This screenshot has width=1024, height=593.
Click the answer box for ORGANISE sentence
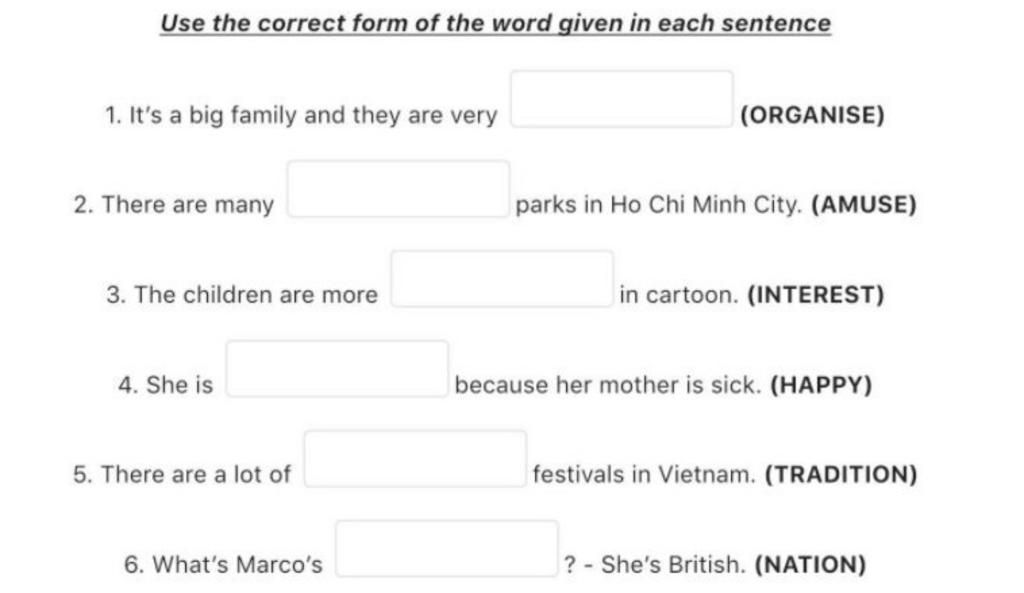coord(622,99)
